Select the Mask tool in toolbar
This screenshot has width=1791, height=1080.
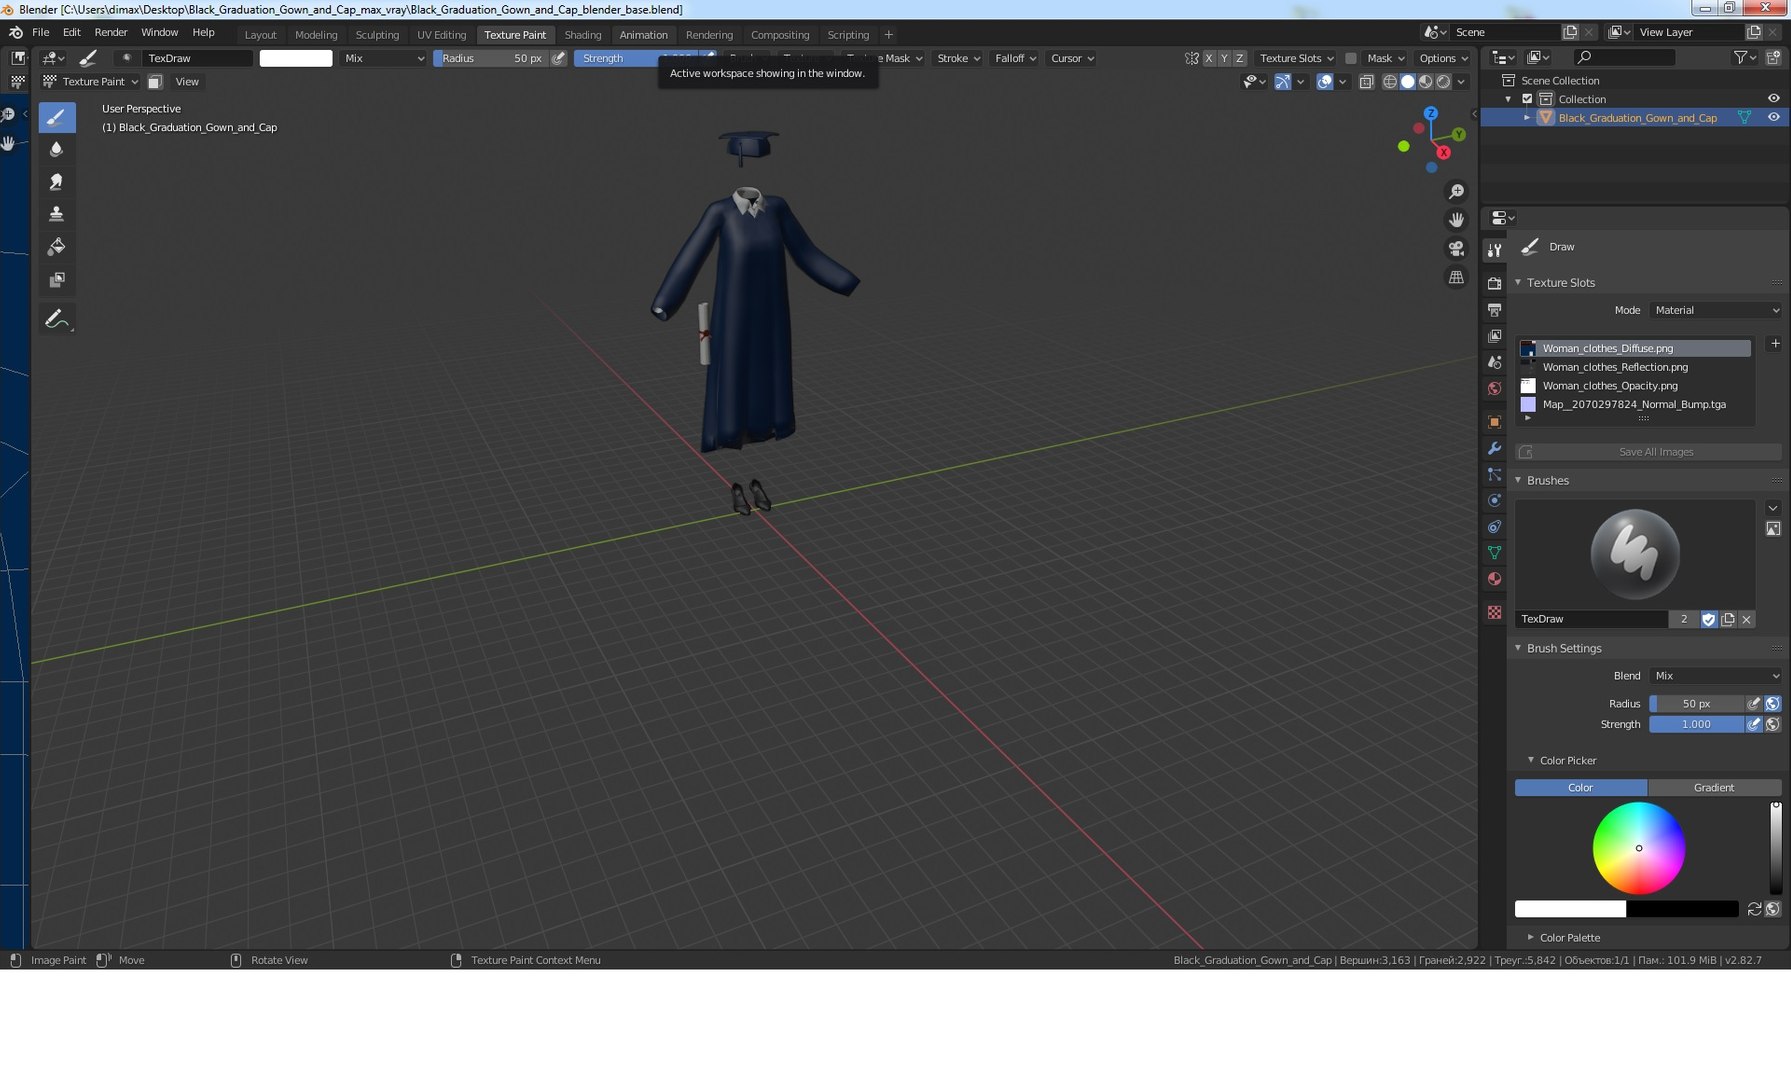pyautogui.click(x=57, y=280)
